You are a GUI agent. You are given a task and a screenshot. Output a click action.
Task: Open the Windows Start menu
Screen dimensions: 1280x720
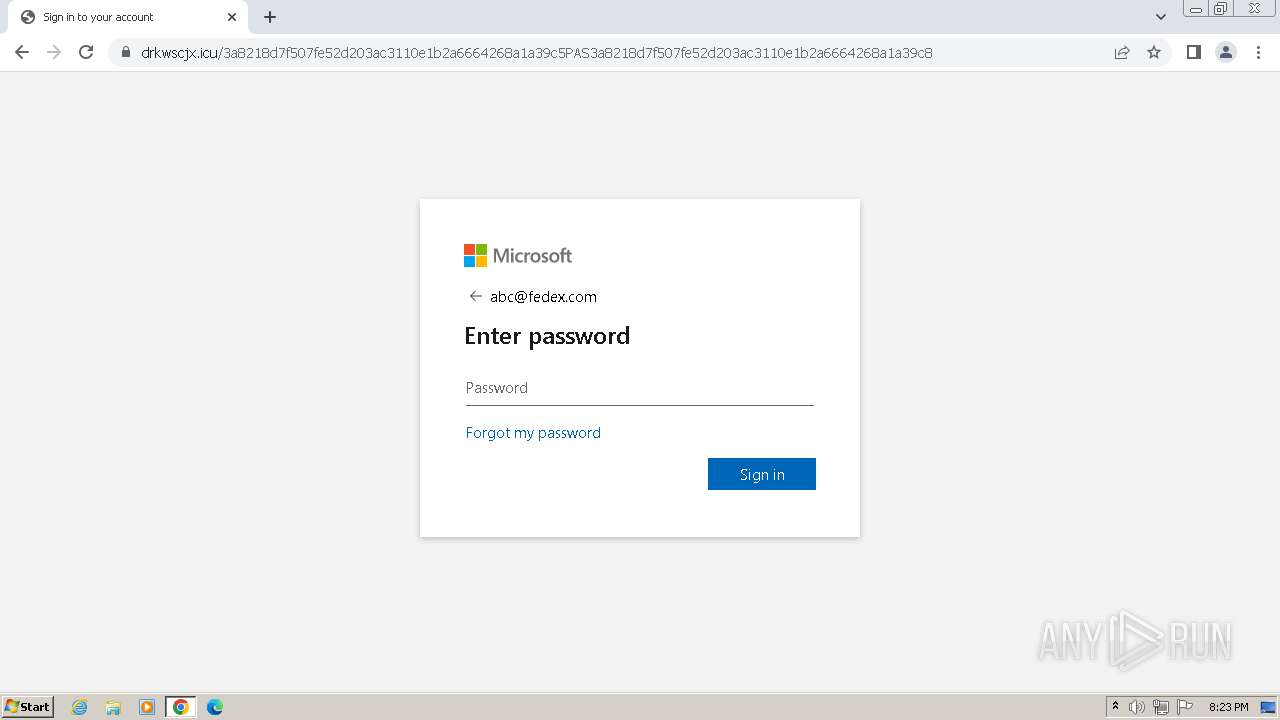28,707
